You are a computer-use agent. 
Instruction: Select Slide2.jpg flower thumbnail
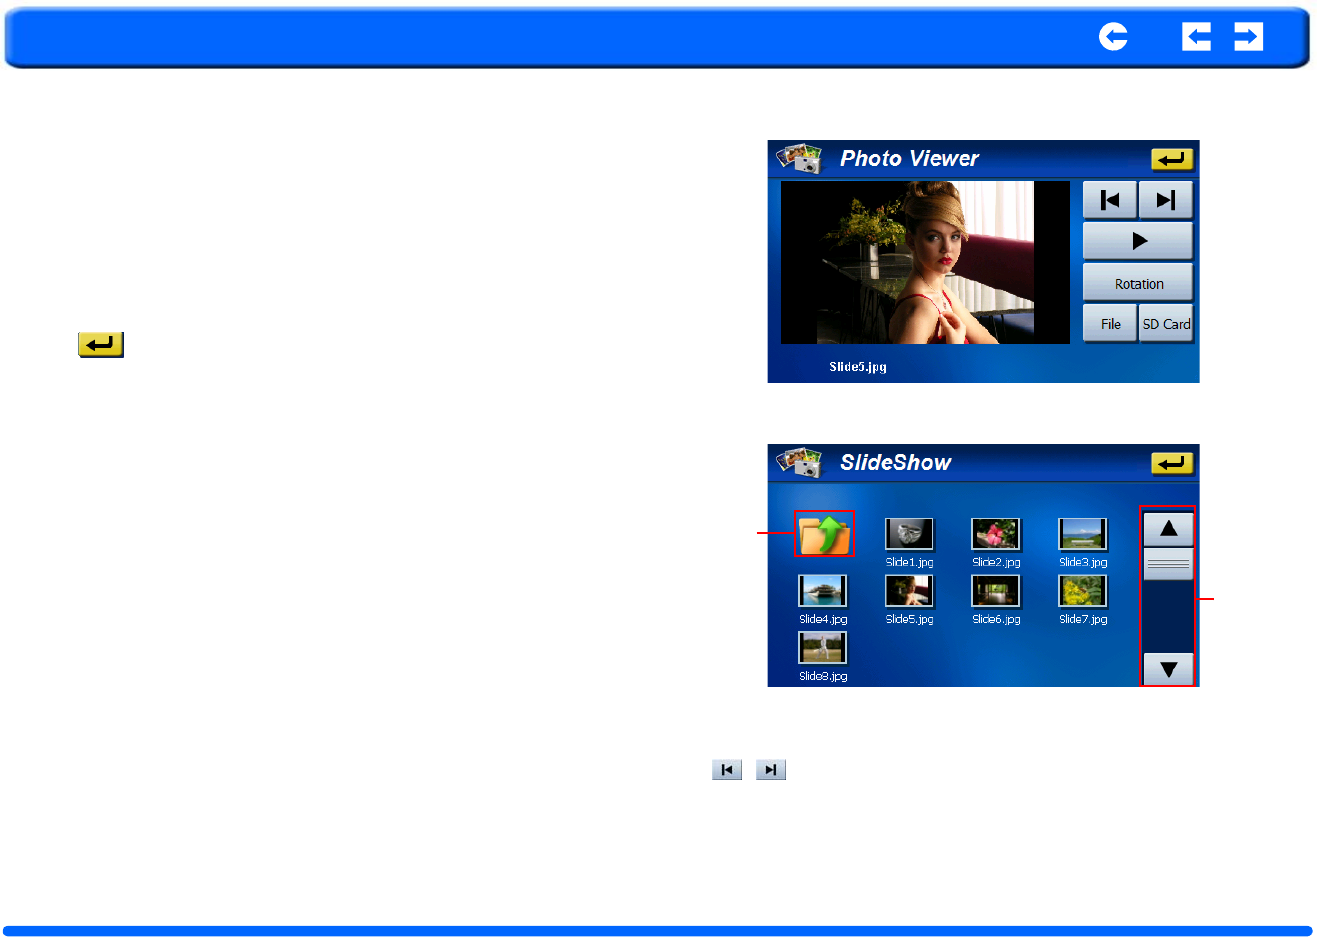pos(996,534)
